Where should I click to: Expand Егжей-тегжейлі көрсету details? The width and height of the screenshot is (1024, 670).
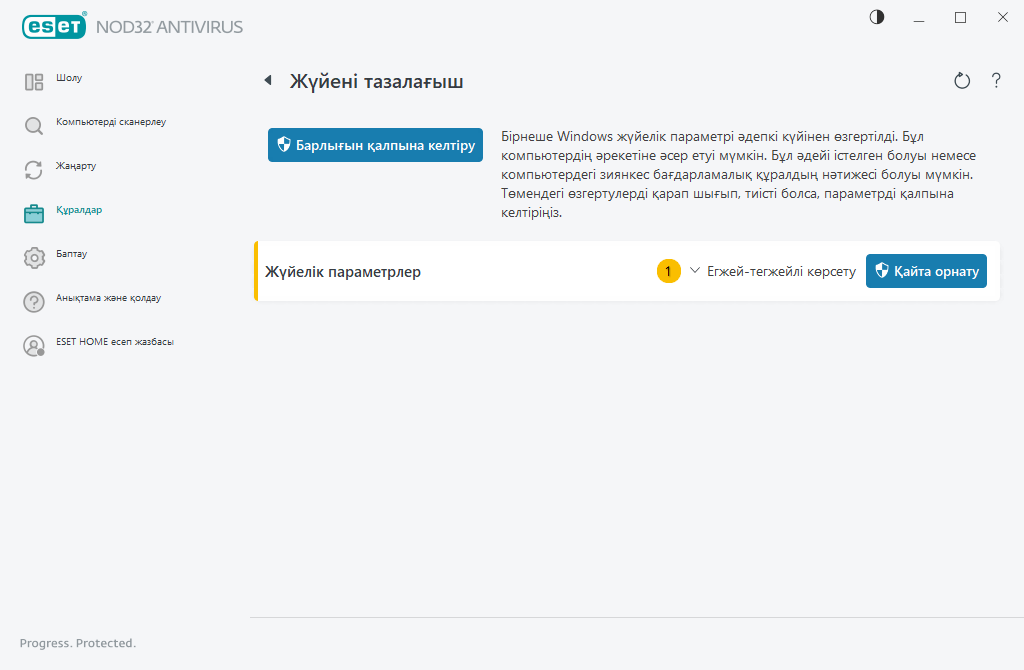[773, 272]
